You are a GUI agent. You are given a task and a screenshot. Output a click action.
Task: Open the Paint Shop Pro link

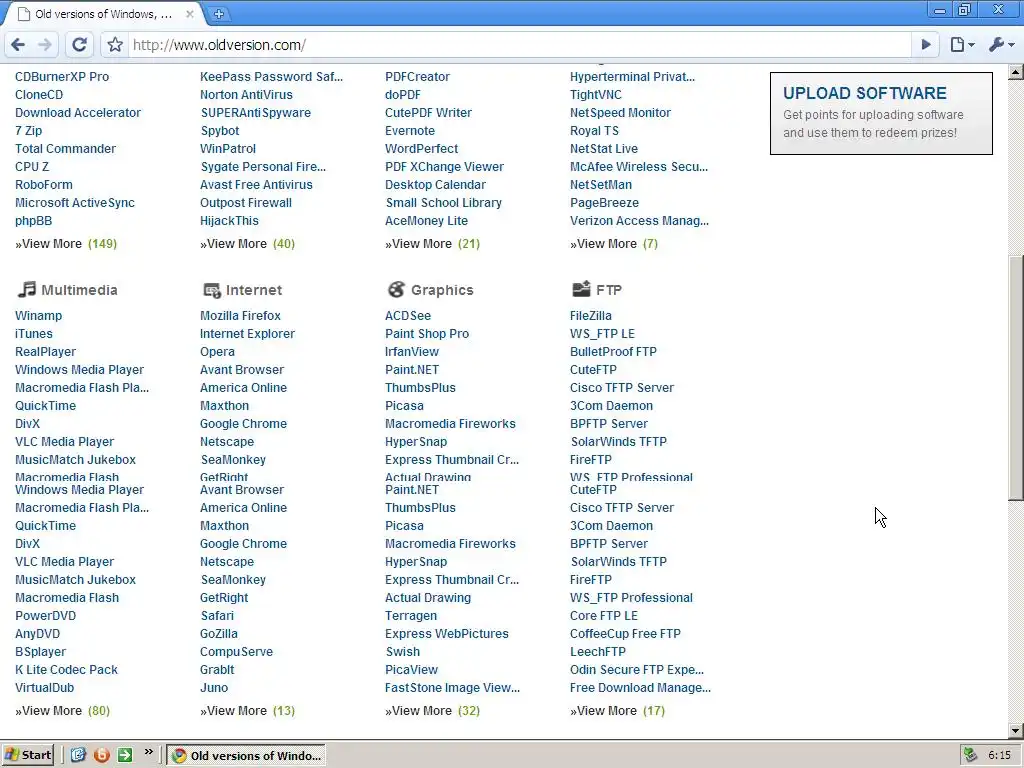coord(426,334)
